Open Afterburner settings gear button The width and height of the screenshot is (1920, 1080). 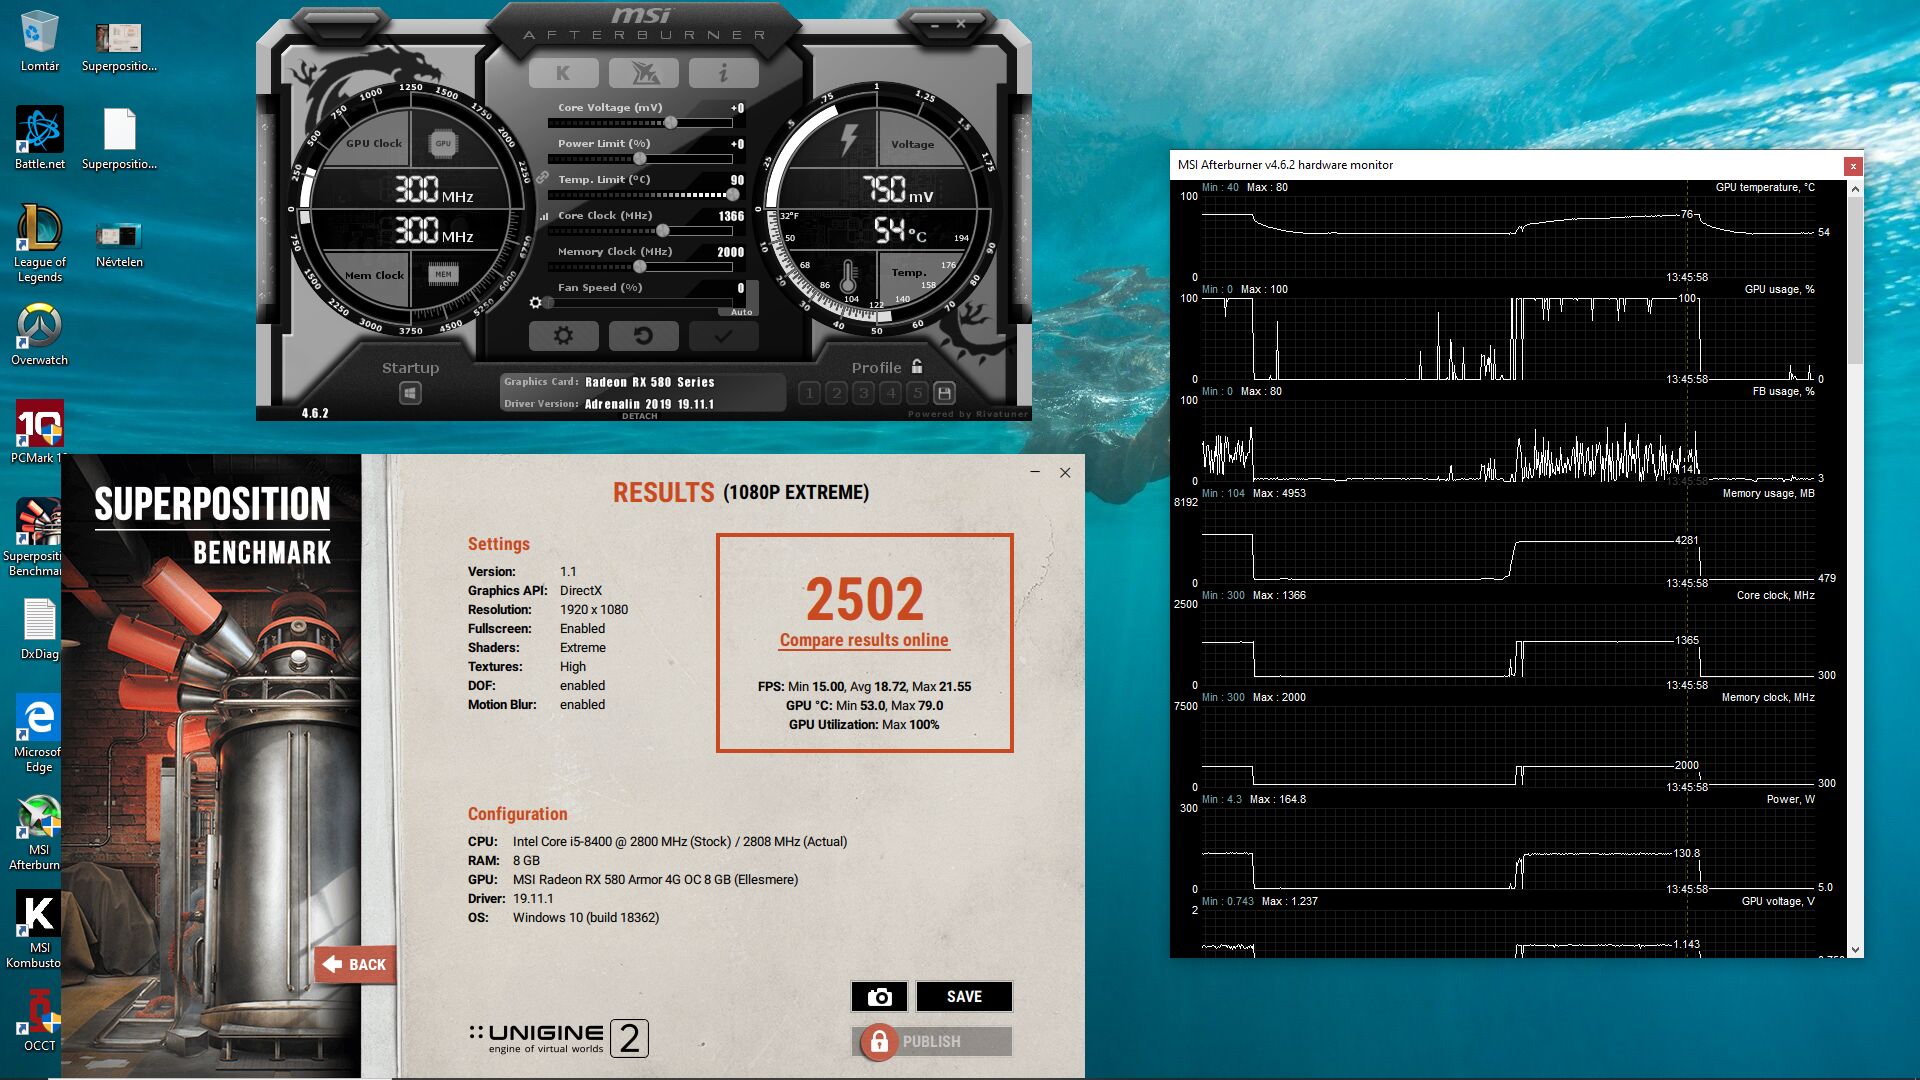click(x=563, y=336)
